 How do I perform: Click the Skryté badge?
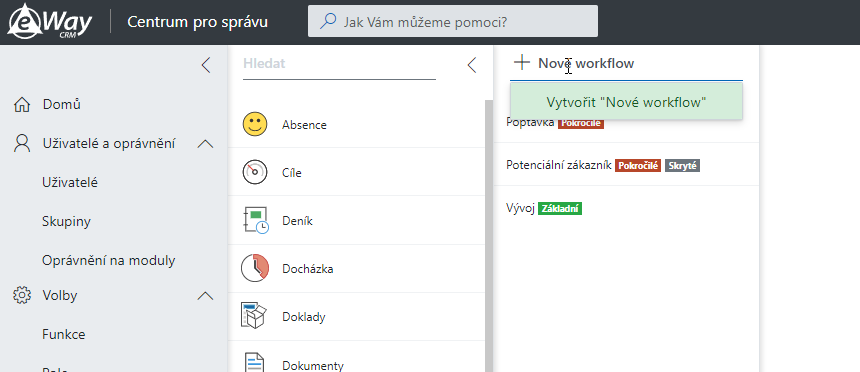(x=682, y=165)
